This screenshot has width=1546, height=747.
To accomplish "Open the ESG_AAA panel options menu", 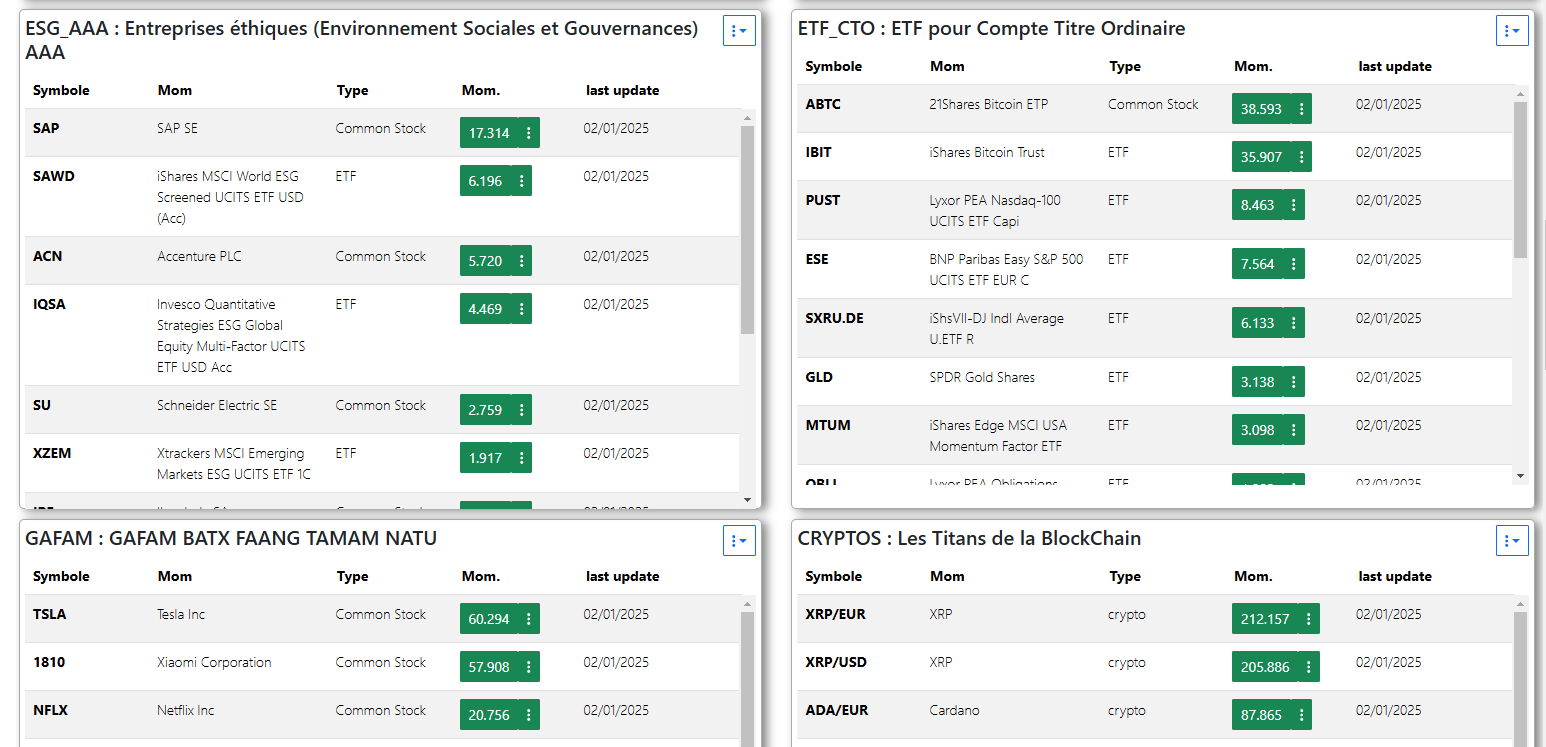I will [739, 31].
